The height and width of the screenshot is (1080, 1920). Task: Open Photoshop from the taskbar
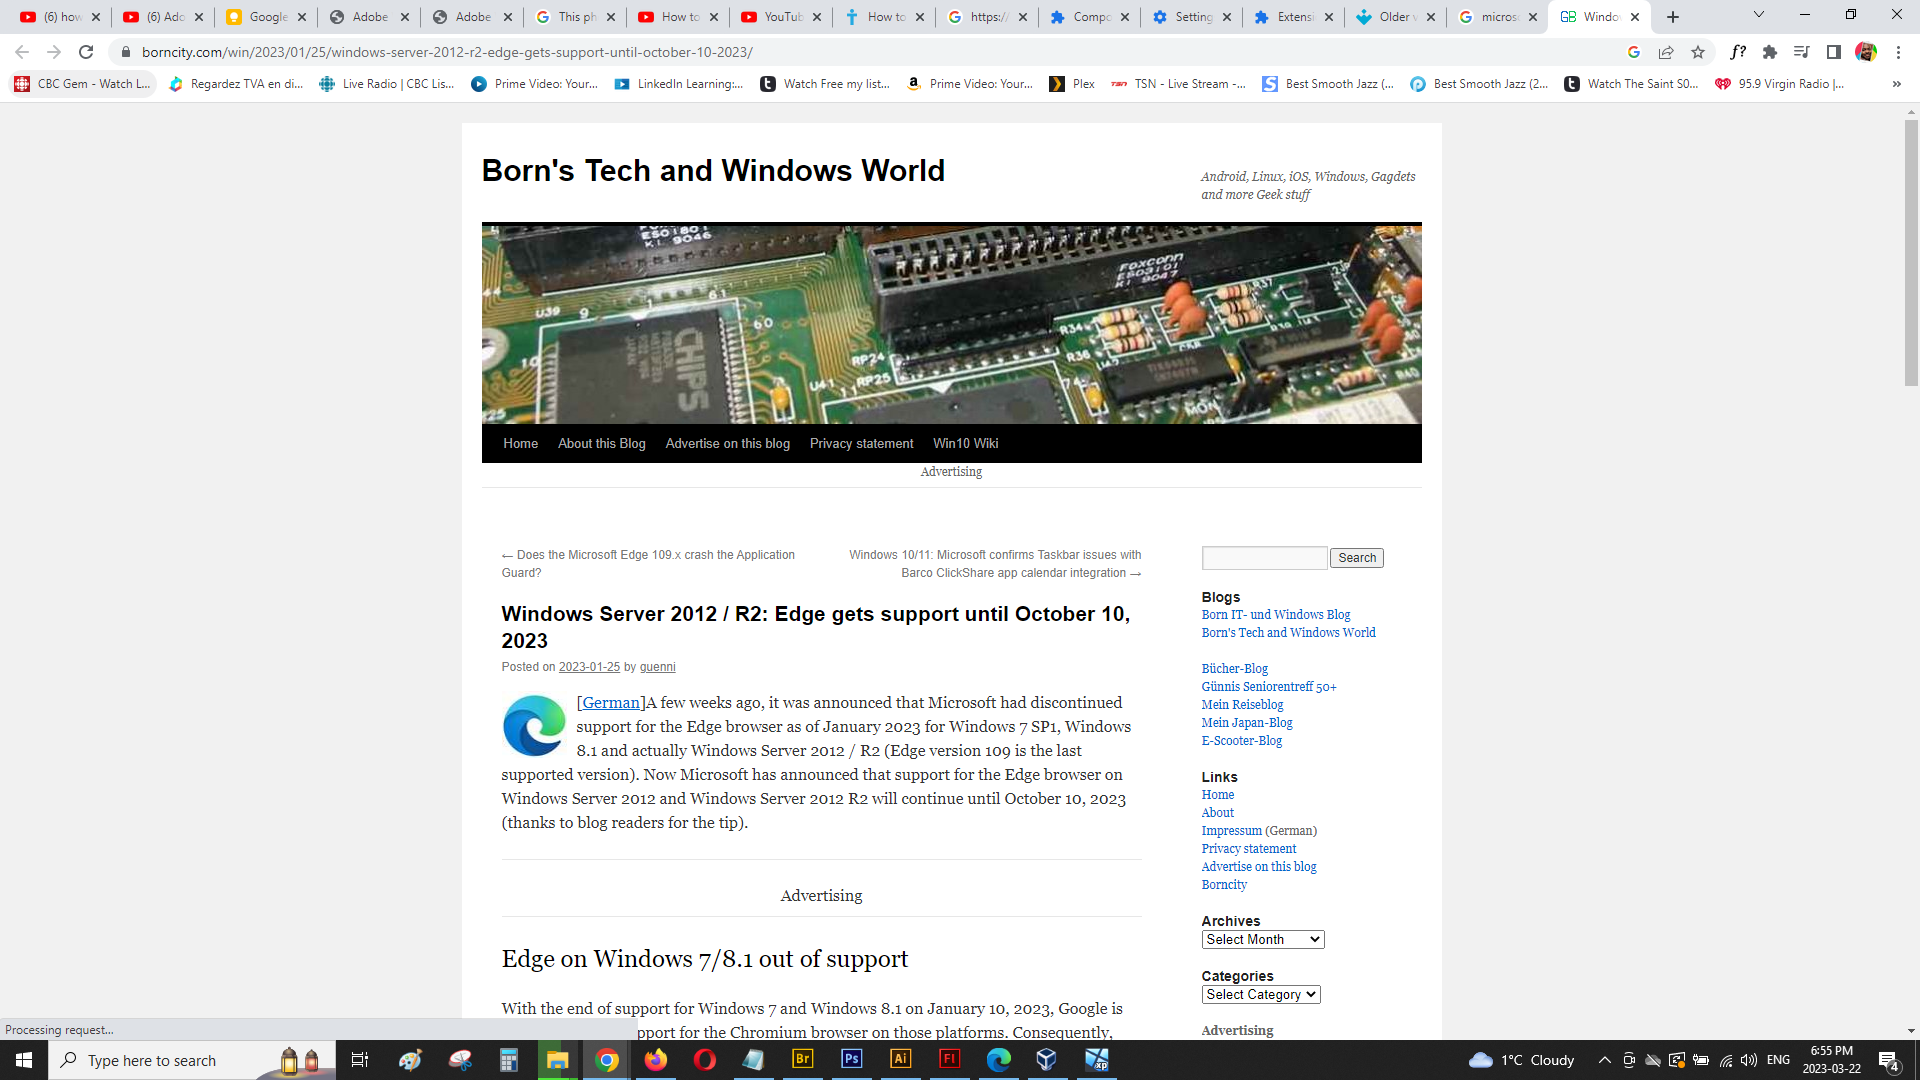pos(852,1059)
